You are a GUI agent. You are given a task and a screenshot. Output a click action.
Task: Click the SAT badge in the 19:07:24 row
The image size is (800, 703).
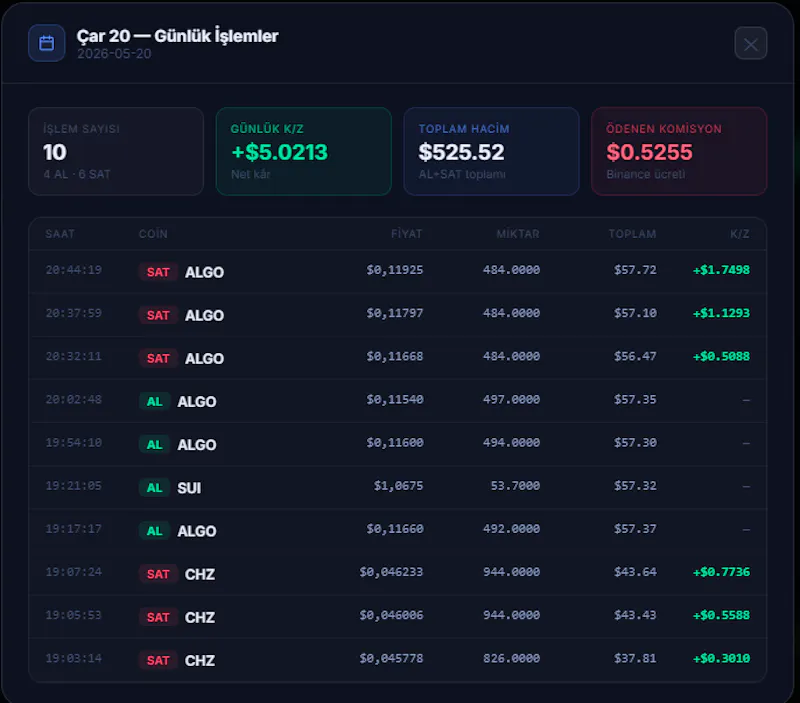(158, 574)
